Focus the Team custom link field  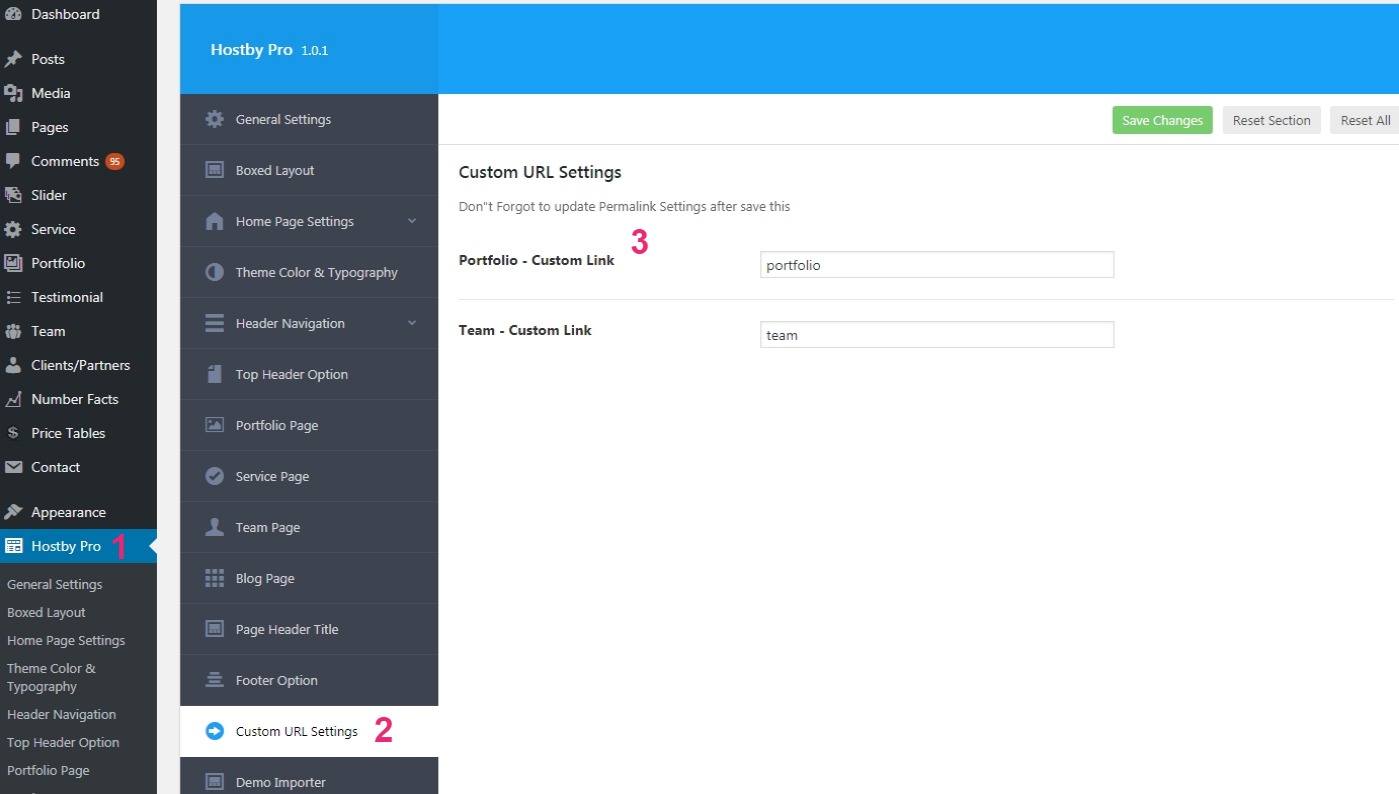(x=937, y=335)
